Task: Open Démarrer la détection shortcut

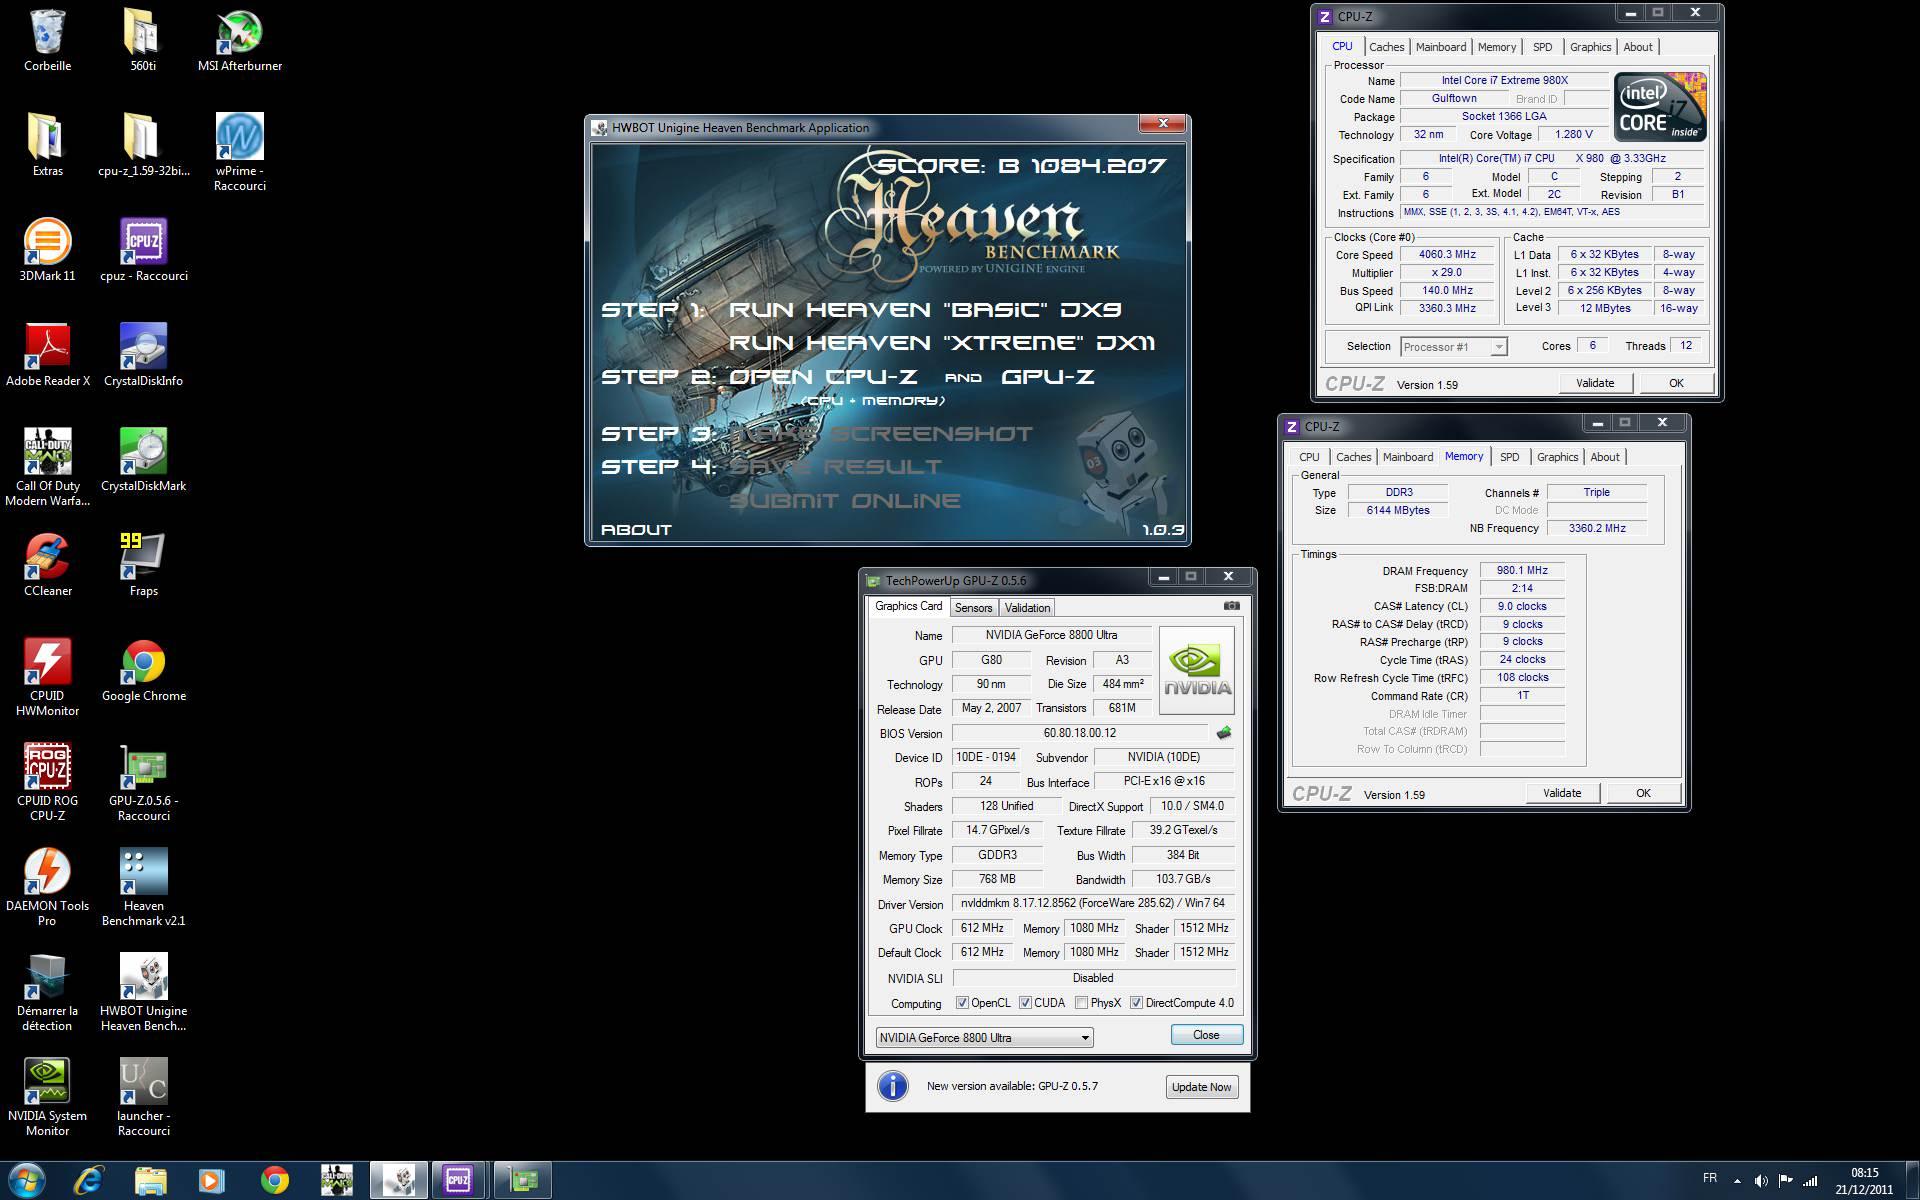Action: pyautogui.click(x=47, y=992)
